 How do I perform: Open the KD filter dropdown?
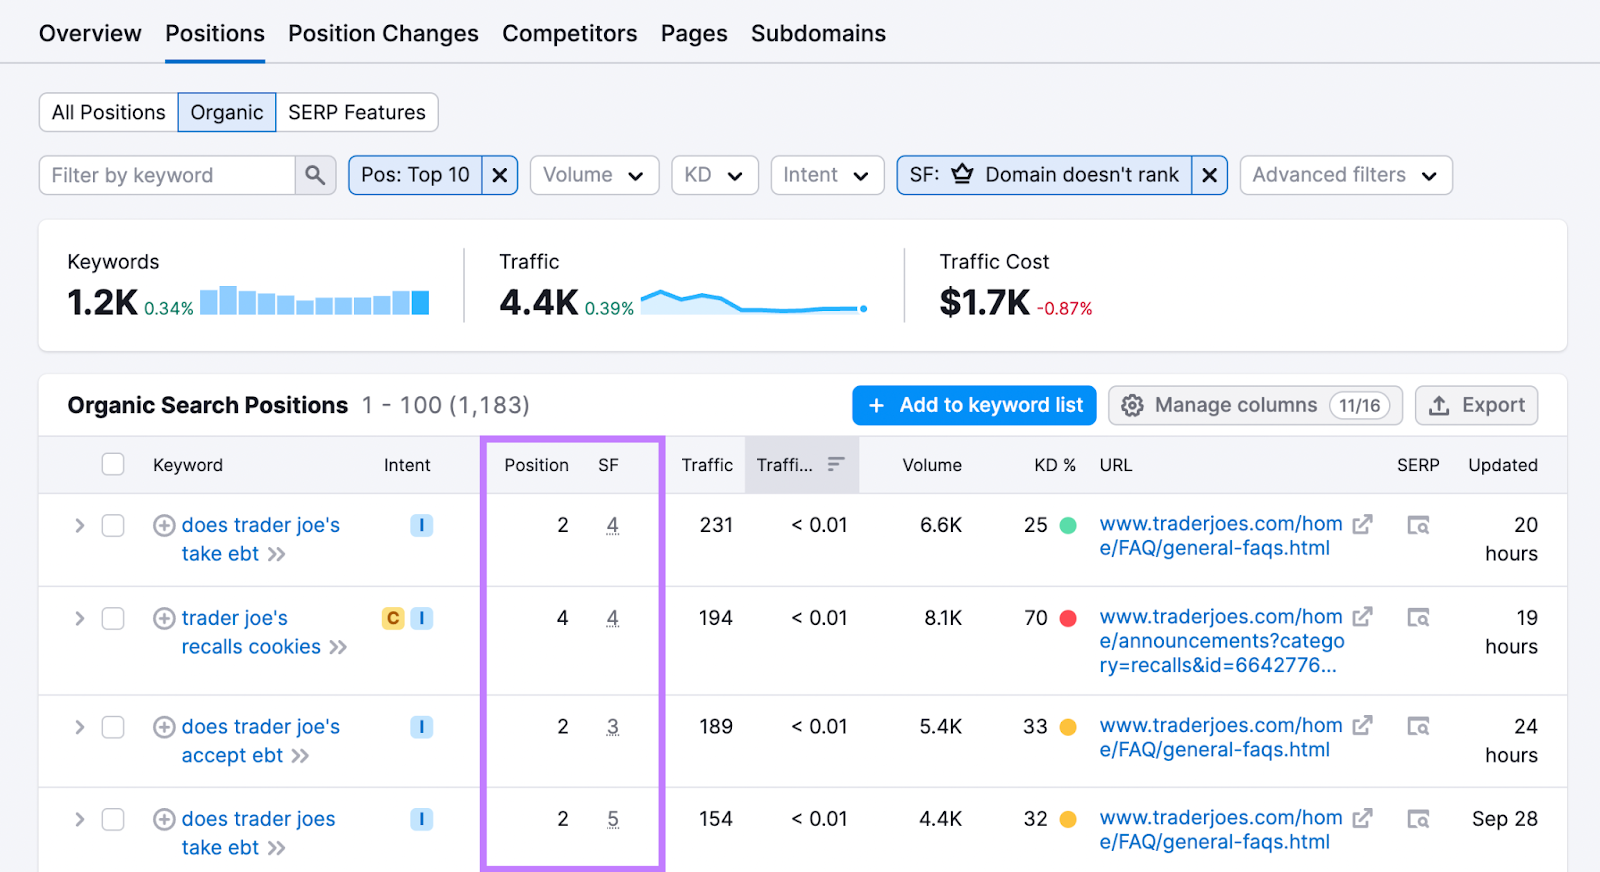point(714,175)
